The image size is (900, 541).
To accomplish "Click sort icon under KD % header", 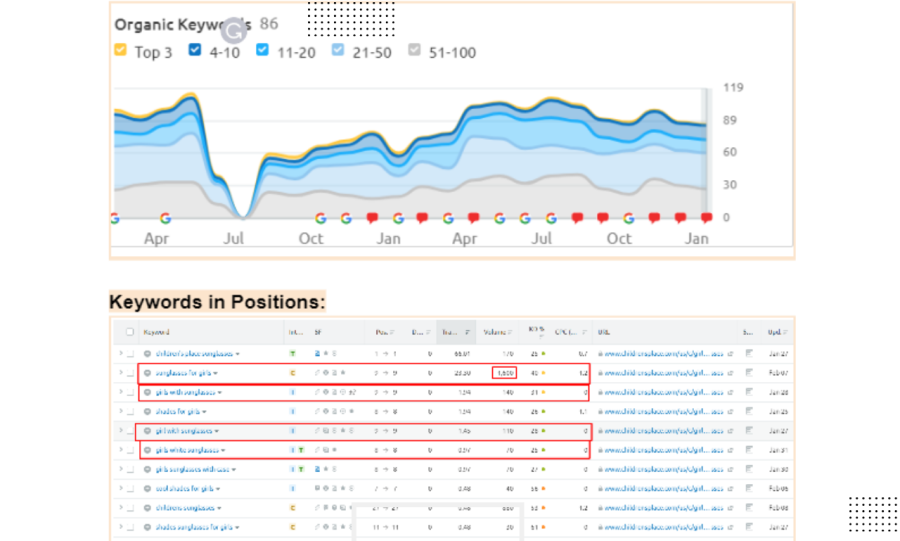I will point(541,336).
